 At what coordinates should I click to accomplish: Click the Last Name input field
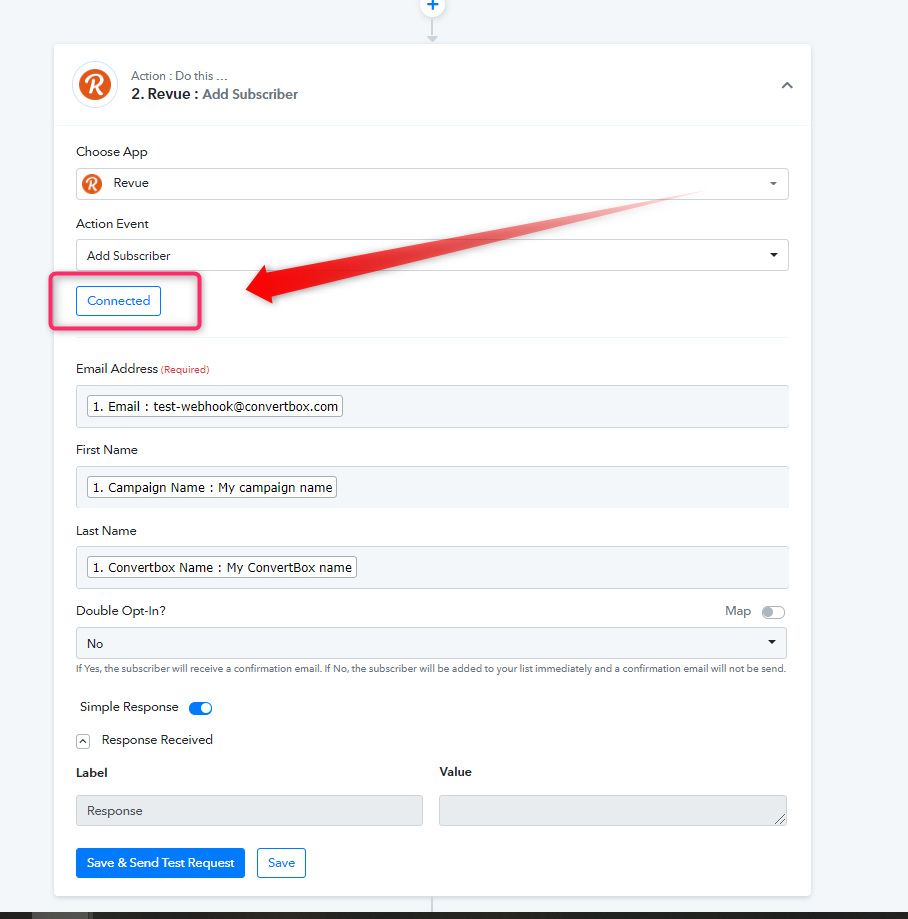point(432,567)
